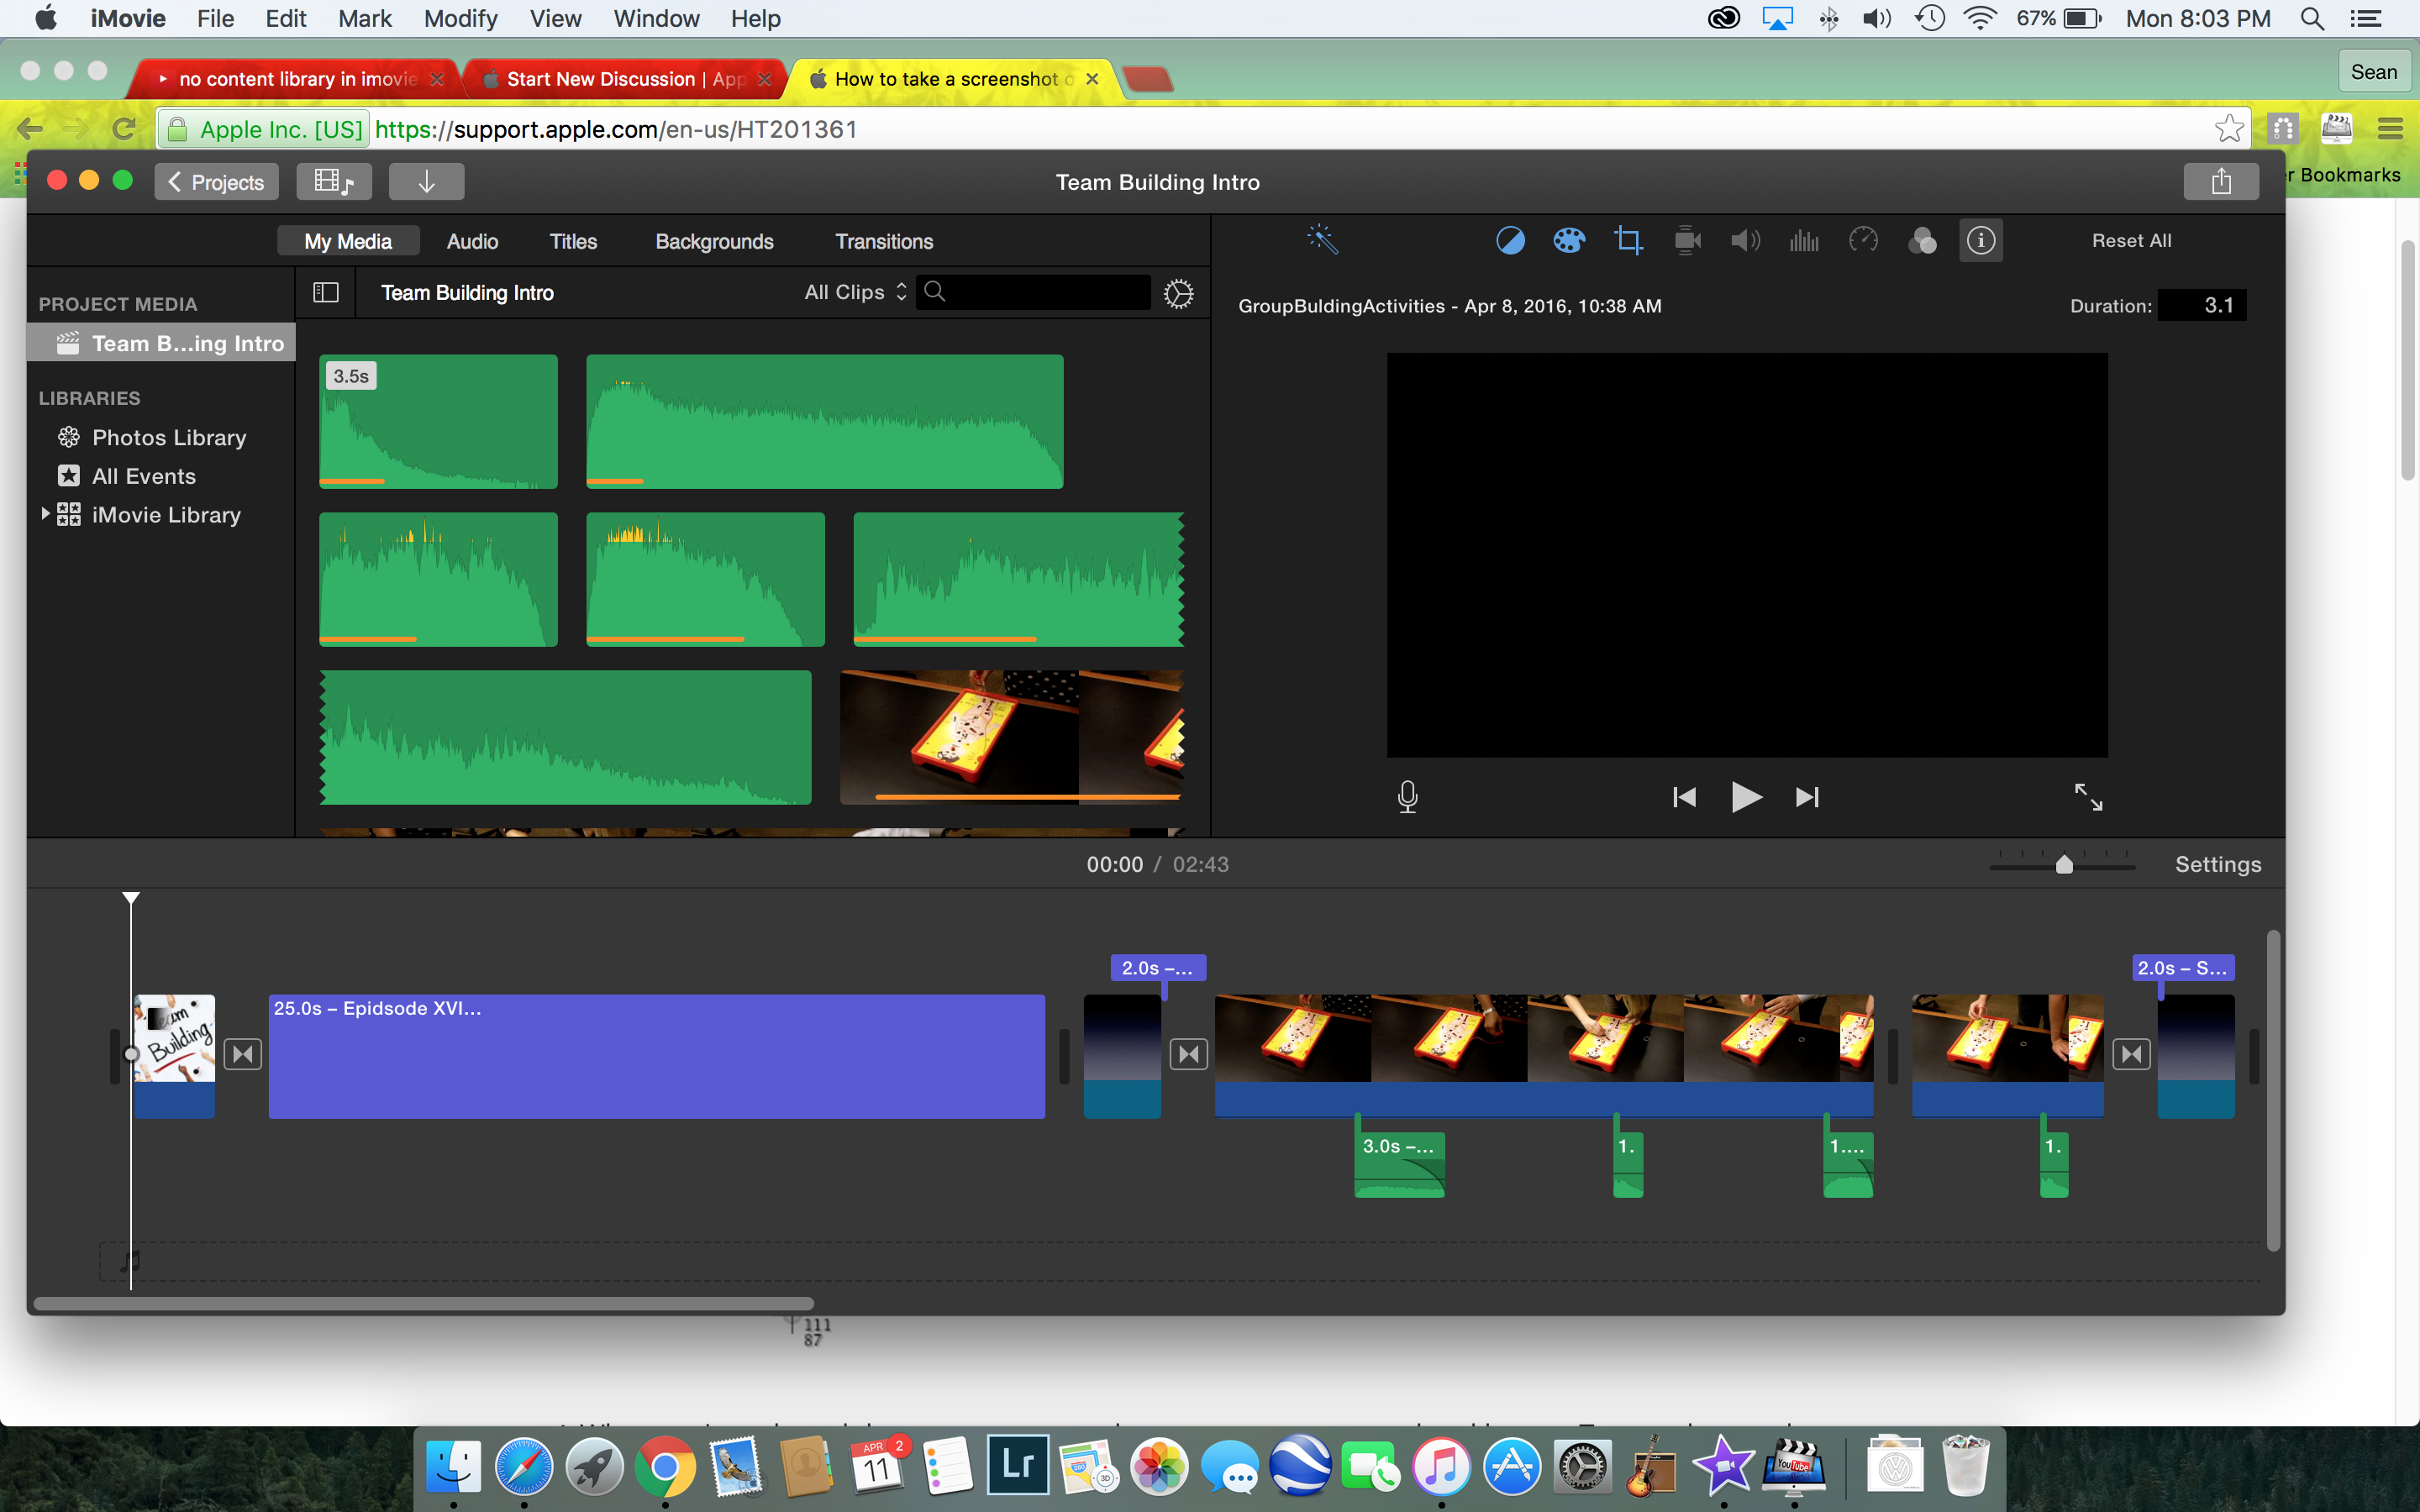Jump to previous clip in viewer
Image resolution: width=2420 pixels, height=1512 pixels.
[x=1684, y=797]
